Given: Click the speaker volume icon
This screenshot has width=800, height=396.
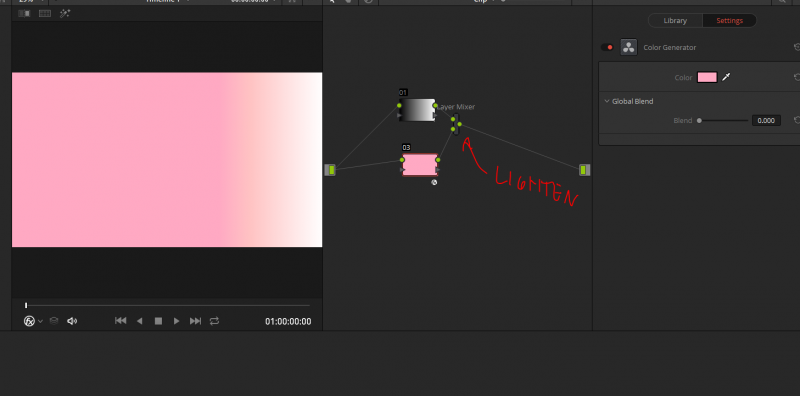Looking at the screenshot, I should [x=72, y=321].
